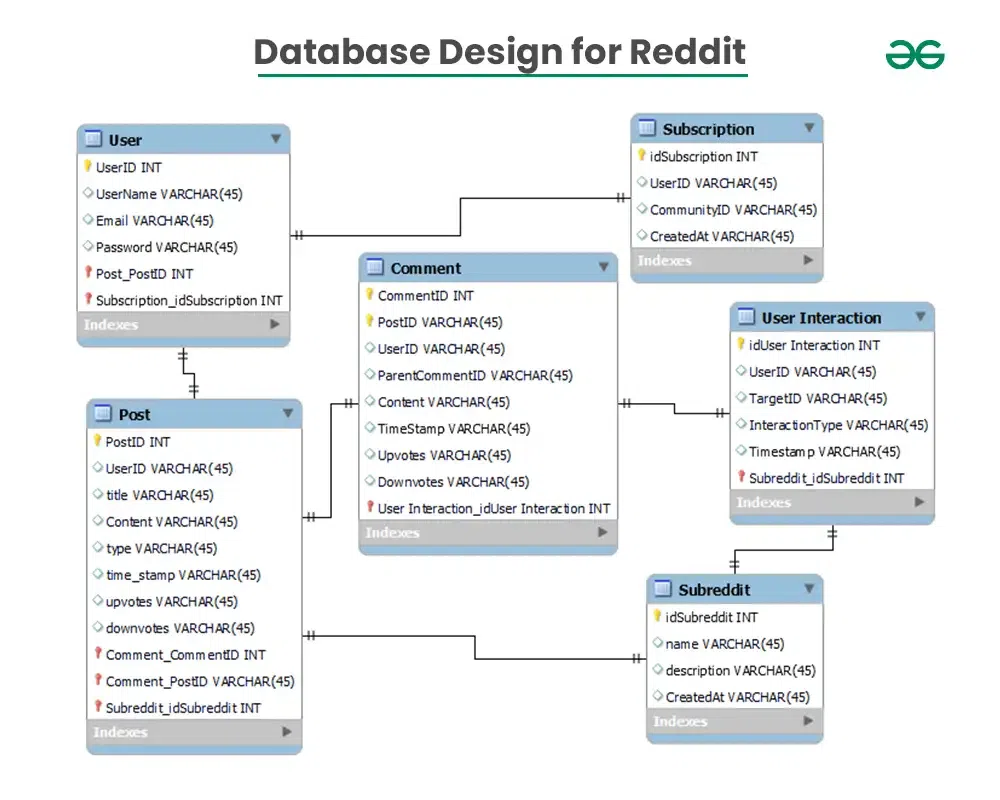The image size is (1000, 800).
Task: Click the Subreddit_idSubreddit key icon in Post table
Action: 98,706
